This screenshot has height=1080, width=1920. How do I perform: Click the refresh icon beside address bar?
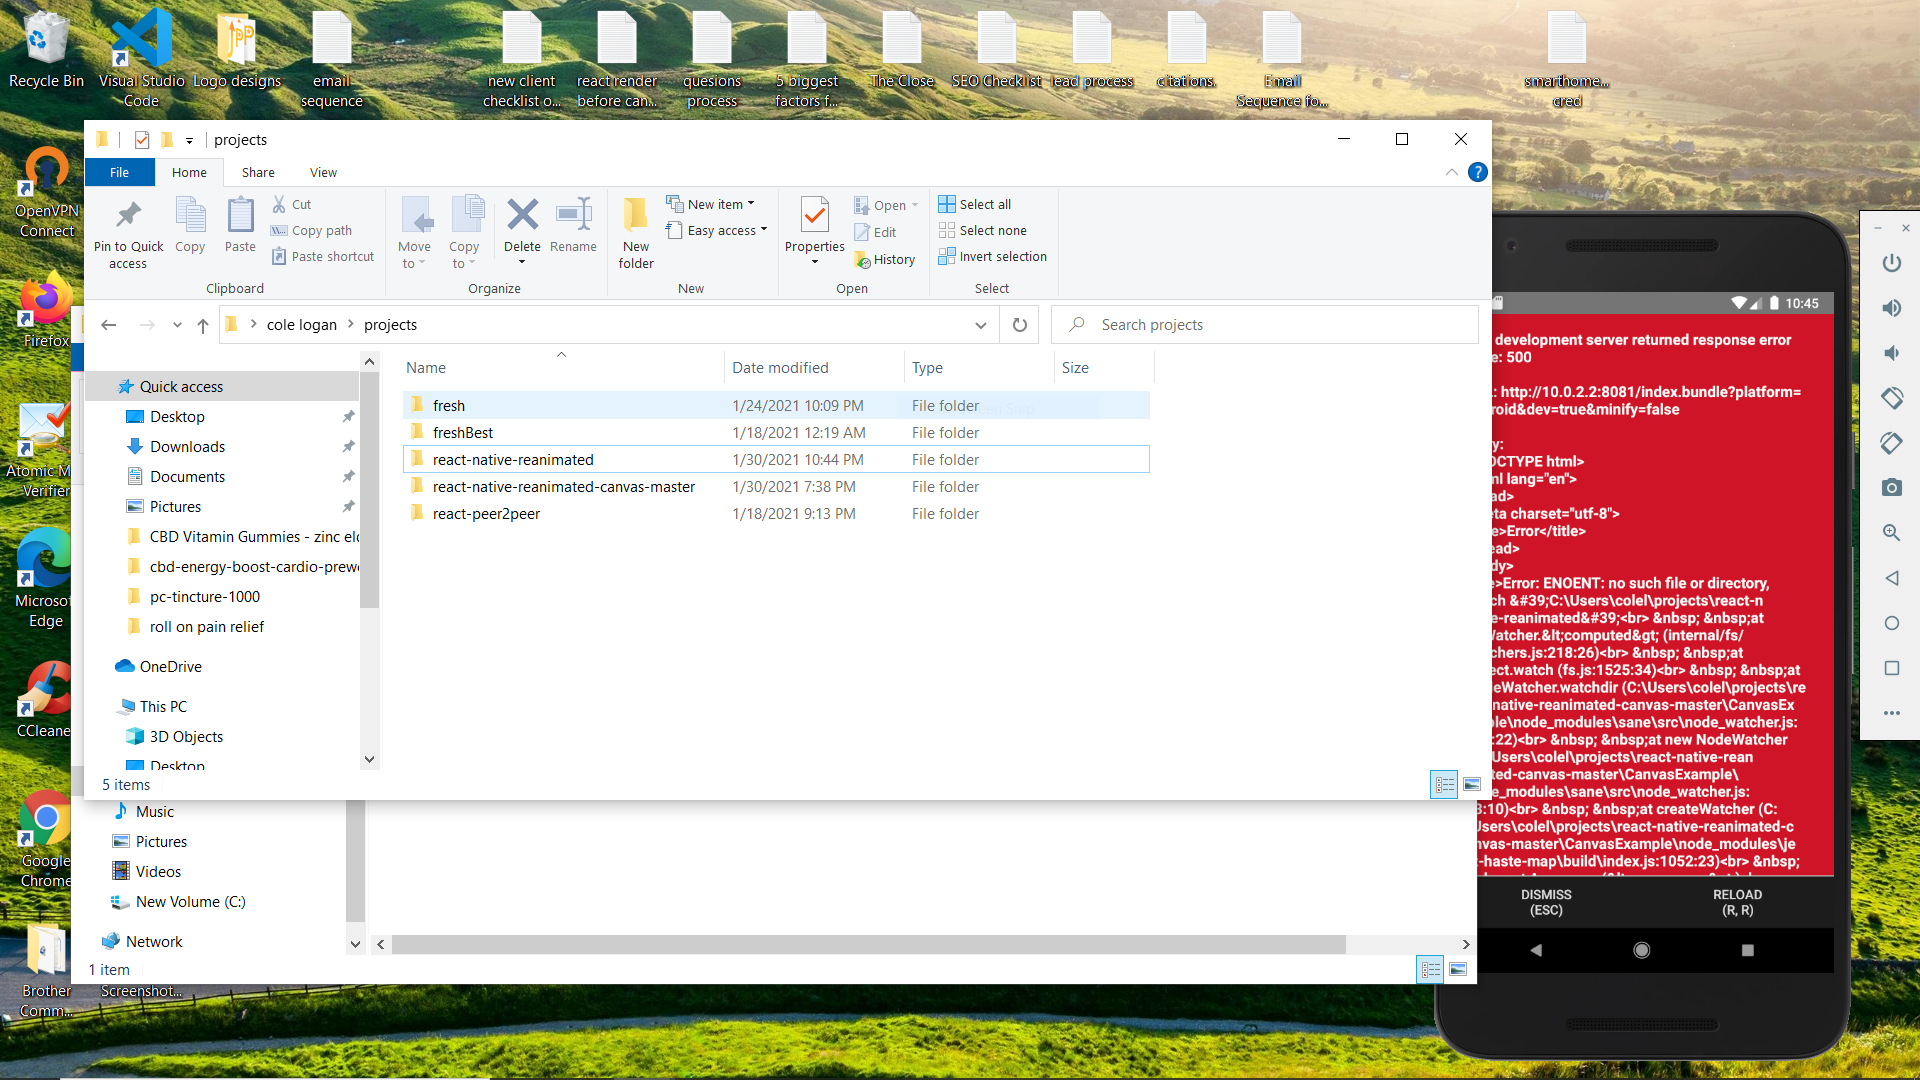coord(1020,325)
